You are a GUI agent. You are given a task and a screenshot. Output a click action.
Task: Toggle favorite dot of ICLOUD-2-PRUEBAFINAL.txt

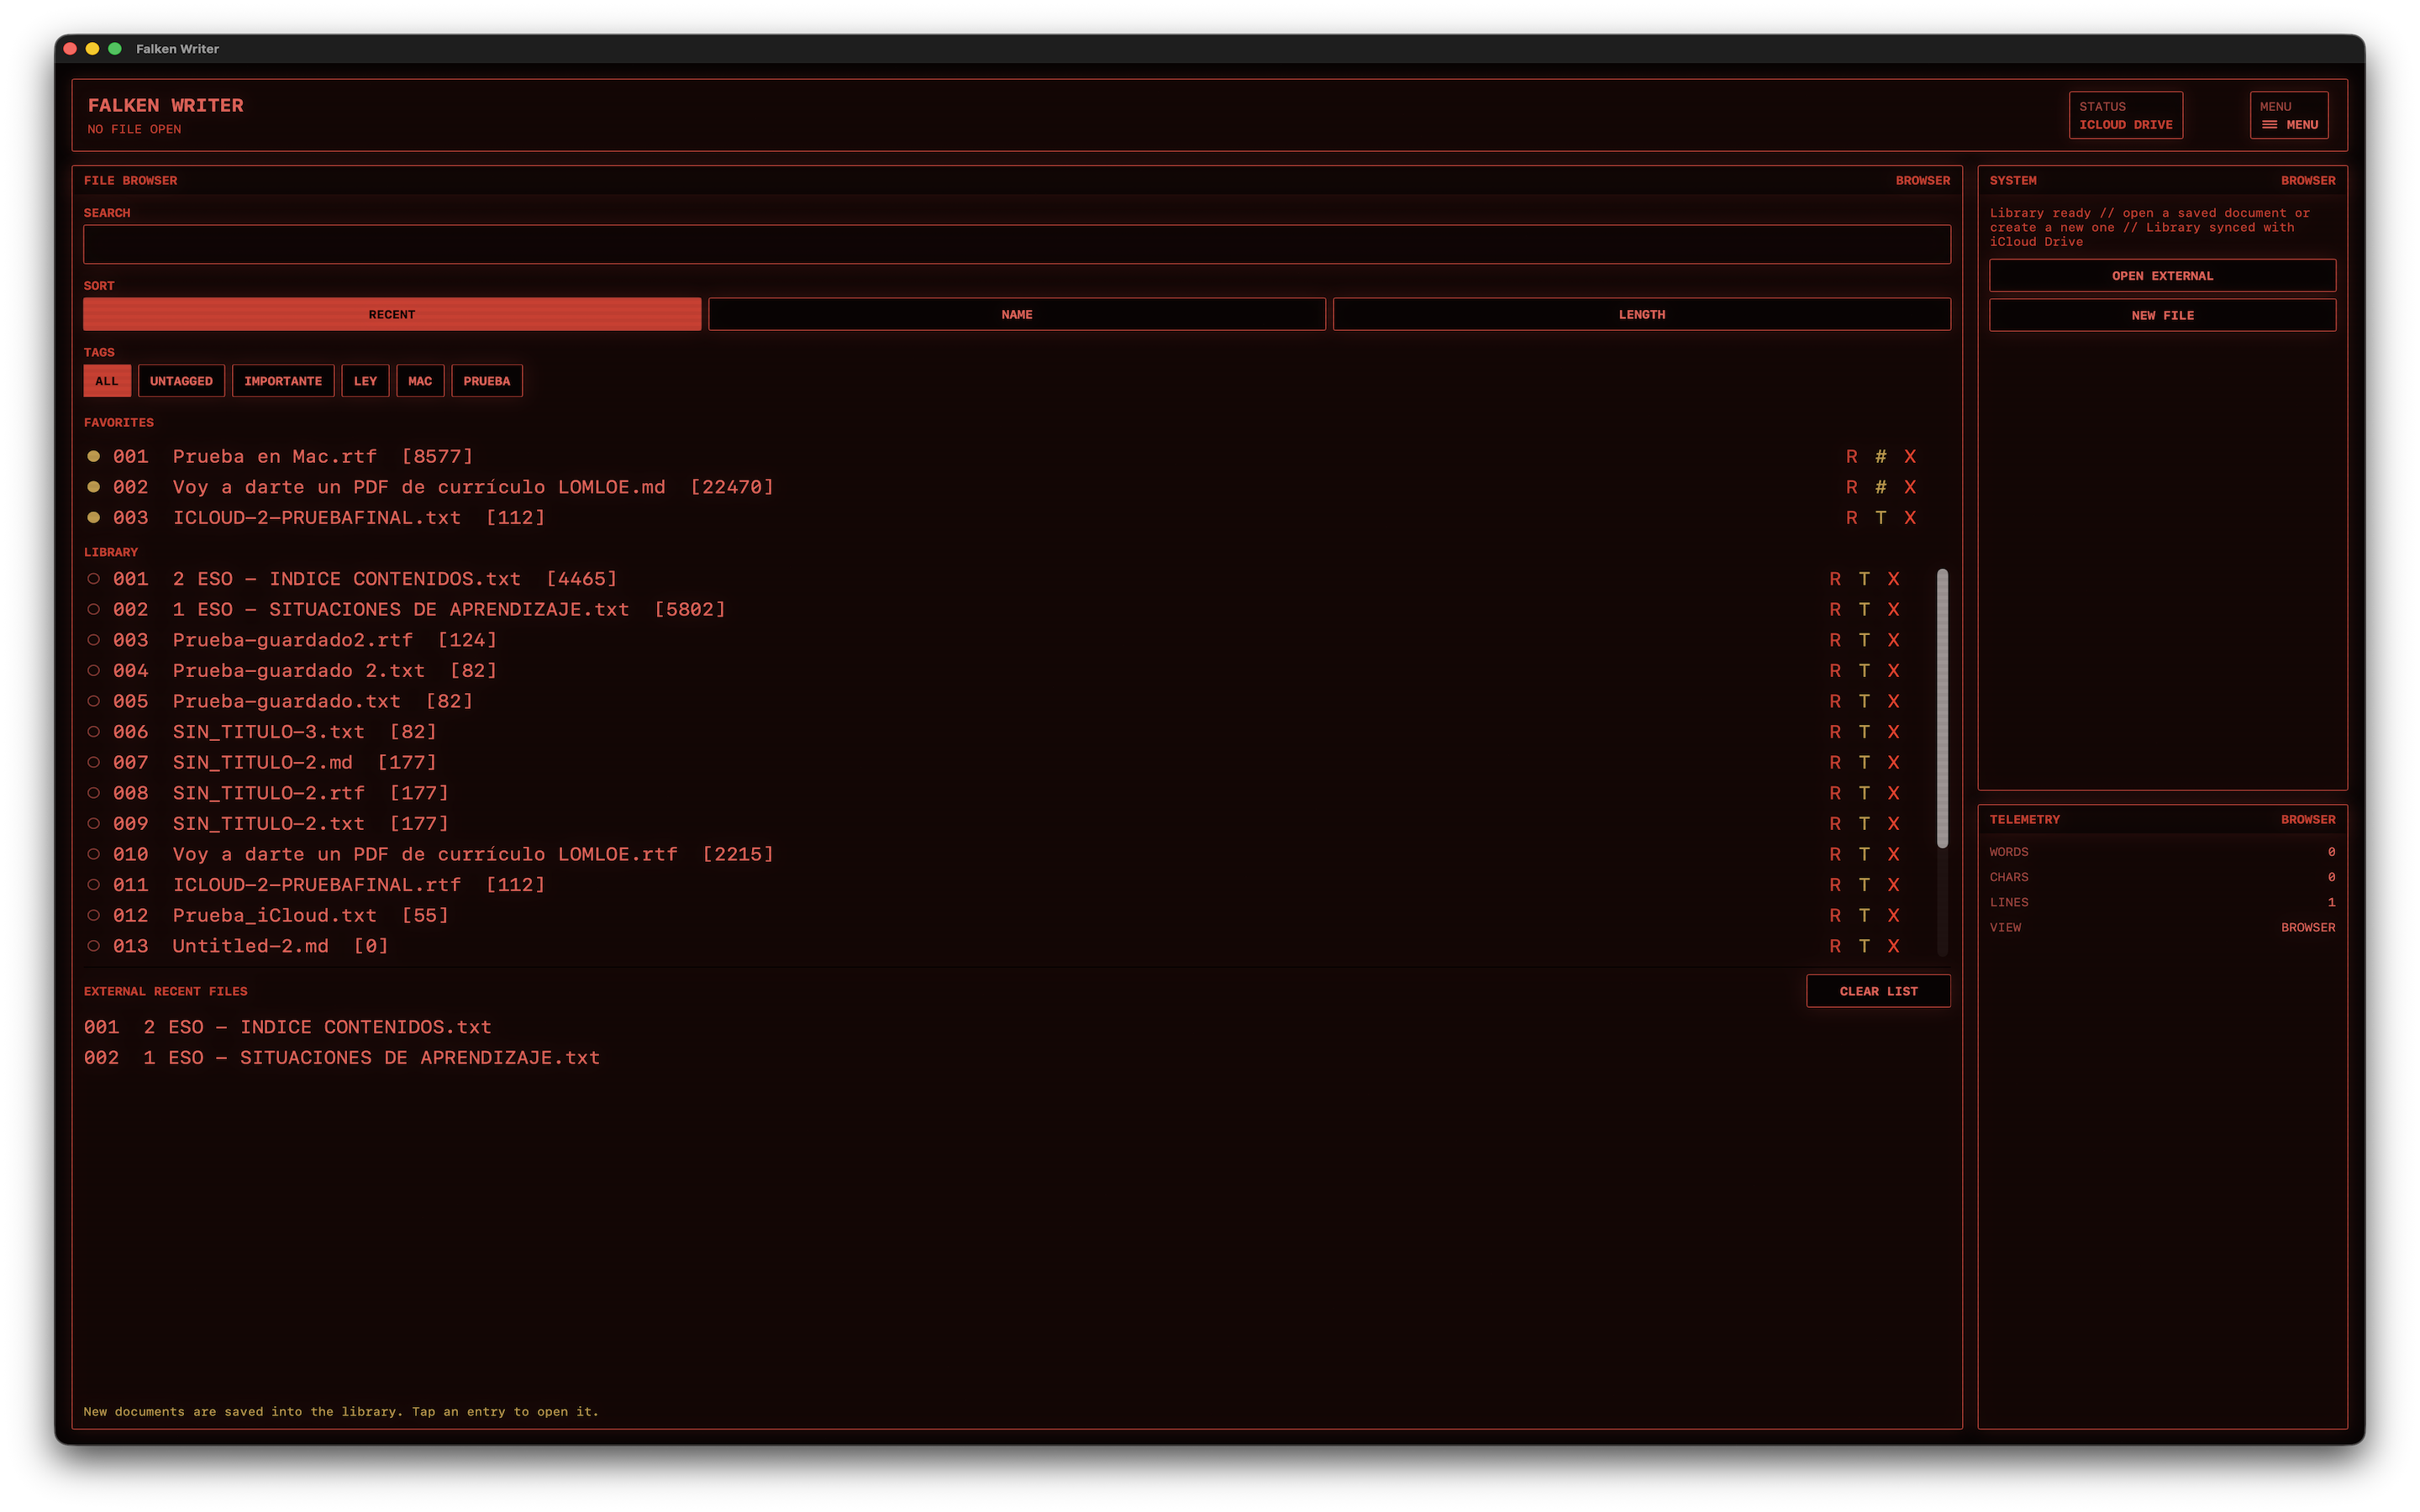click(93, 518)
